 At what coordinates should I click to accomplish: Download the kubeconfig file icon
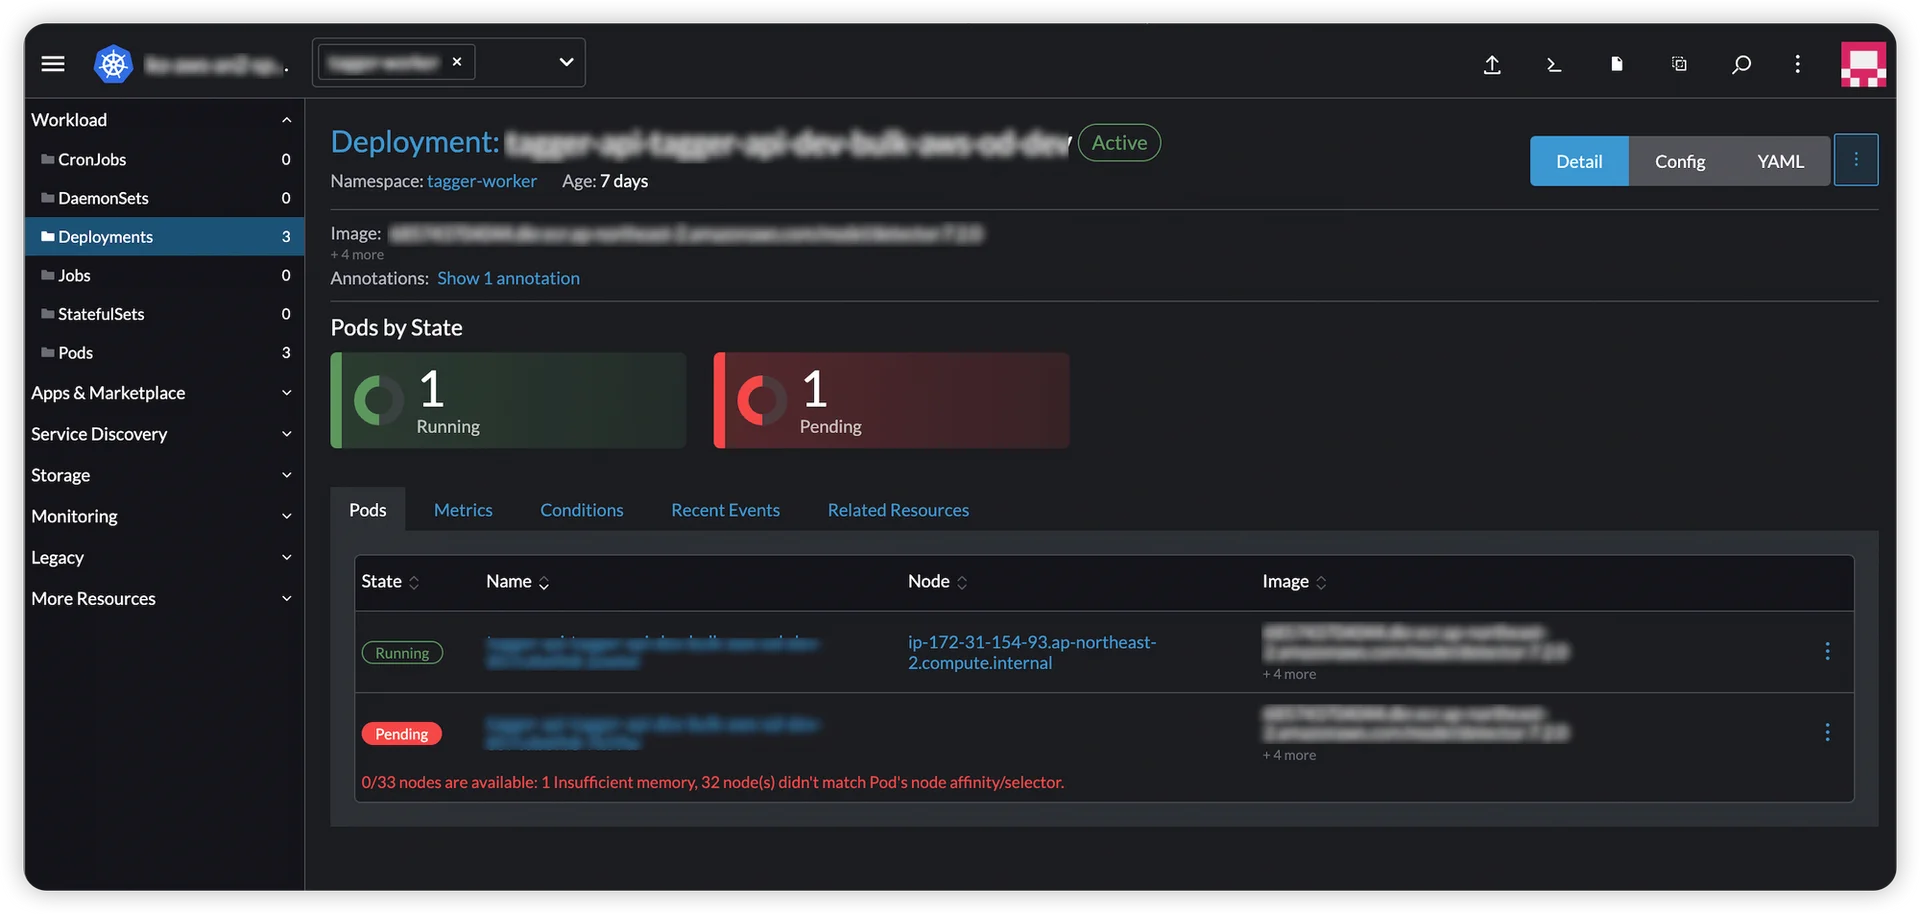click(x=1616, y=64)
